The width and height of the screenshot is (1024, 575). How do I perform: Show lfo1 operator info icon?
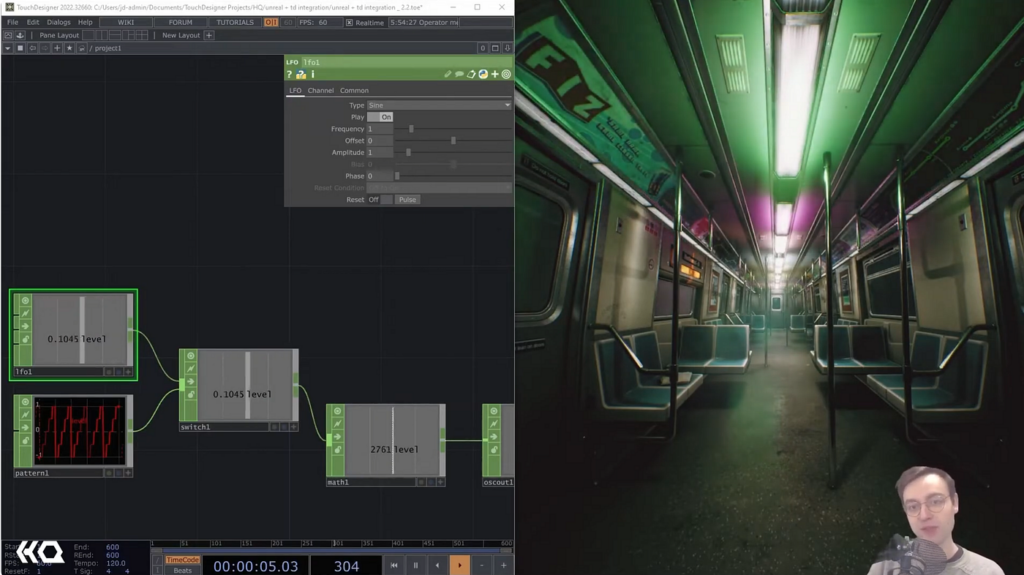pyautogui.click(x=313, y=74)
